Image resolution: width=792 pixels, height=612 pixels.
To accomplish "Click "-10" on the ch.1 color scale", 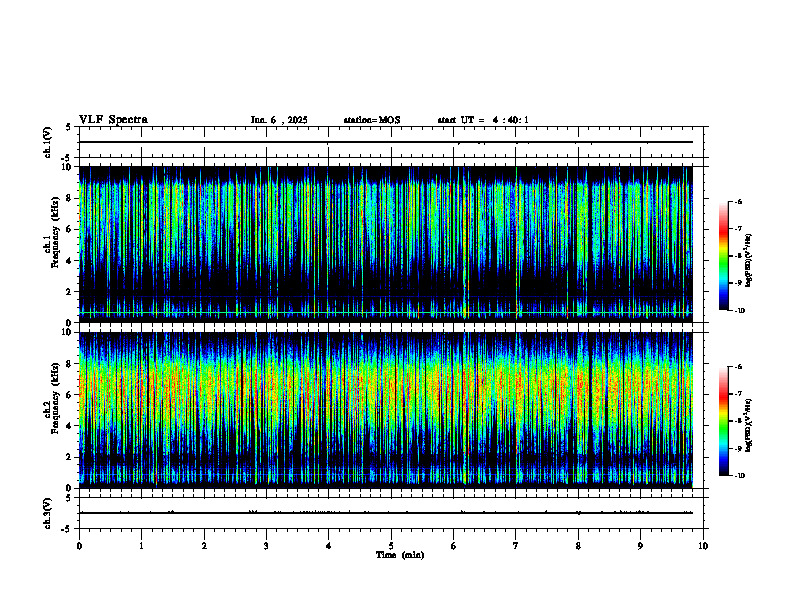I will click(x=739, y=311).
